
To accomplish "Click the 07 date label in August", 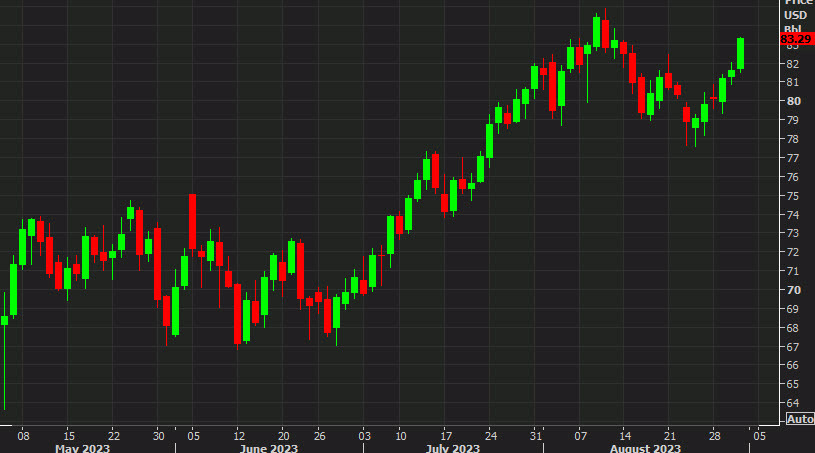I will (x=581, y=436).
